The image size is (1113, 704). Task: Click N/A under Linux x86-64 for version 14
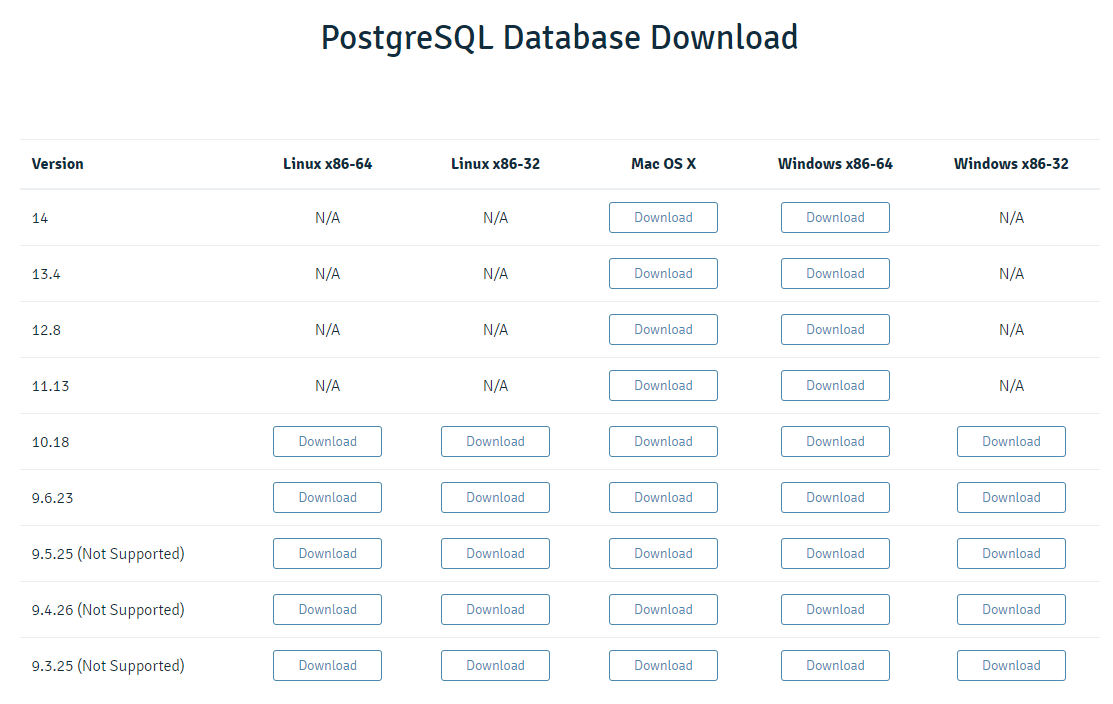(327, 218)
